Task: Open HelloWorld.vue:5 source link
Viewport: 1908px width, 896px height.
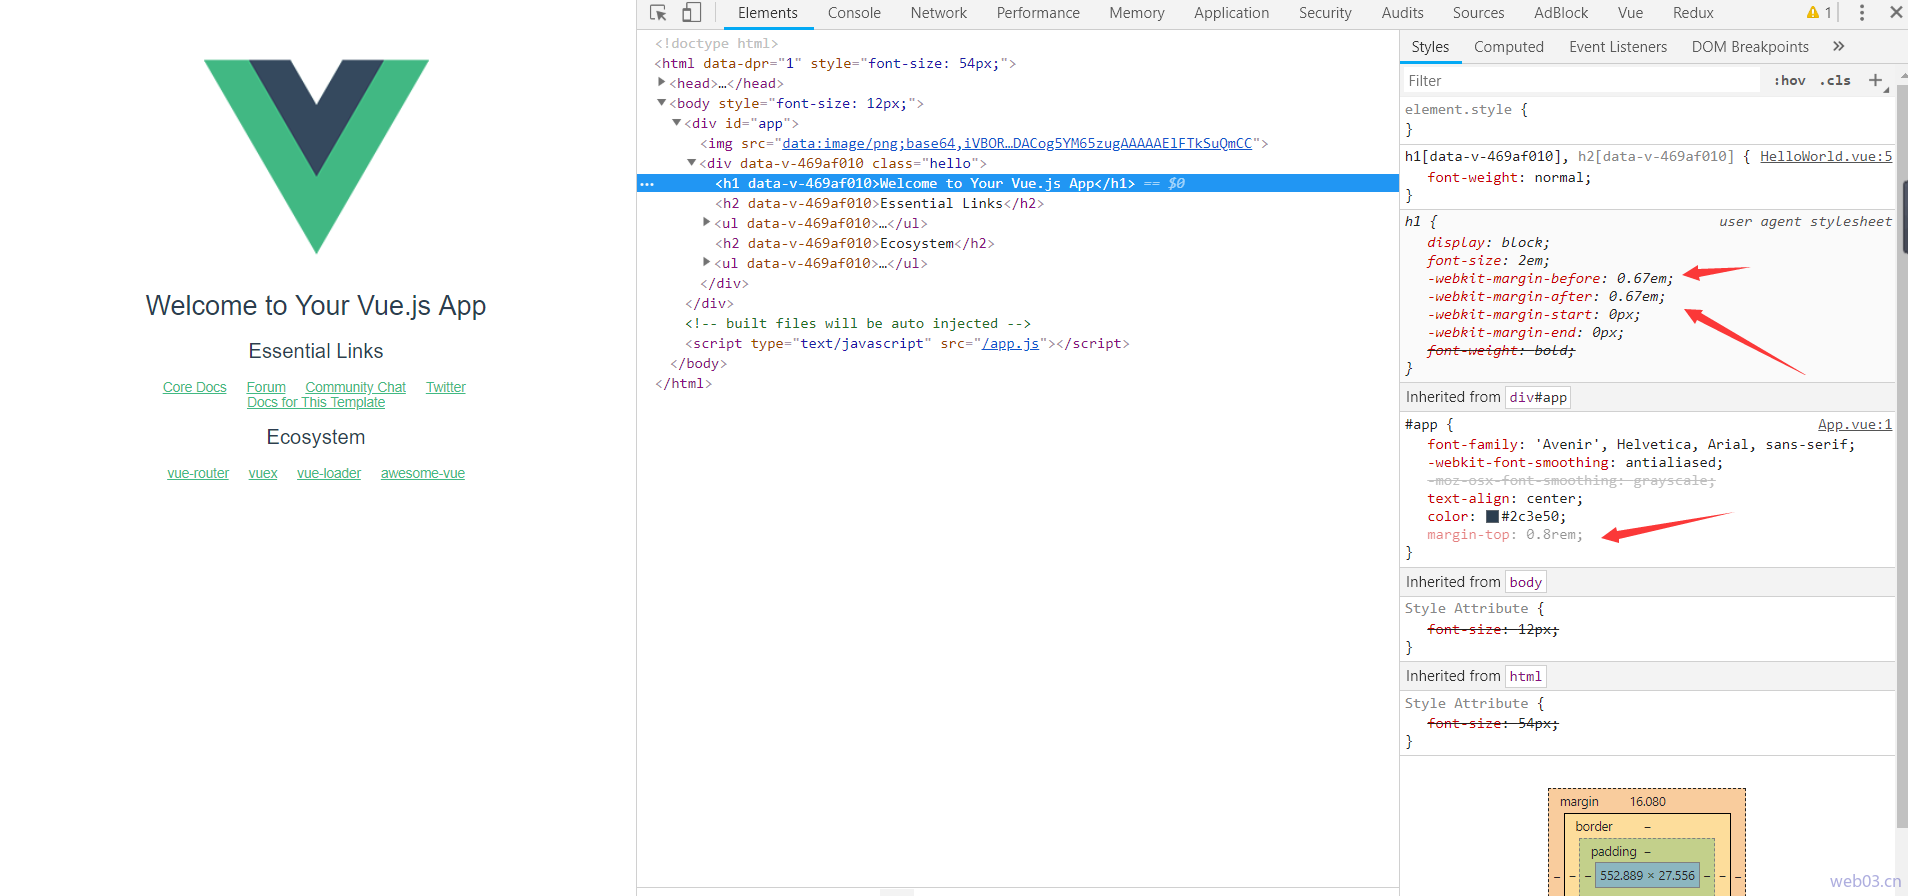Action: 1826,156
